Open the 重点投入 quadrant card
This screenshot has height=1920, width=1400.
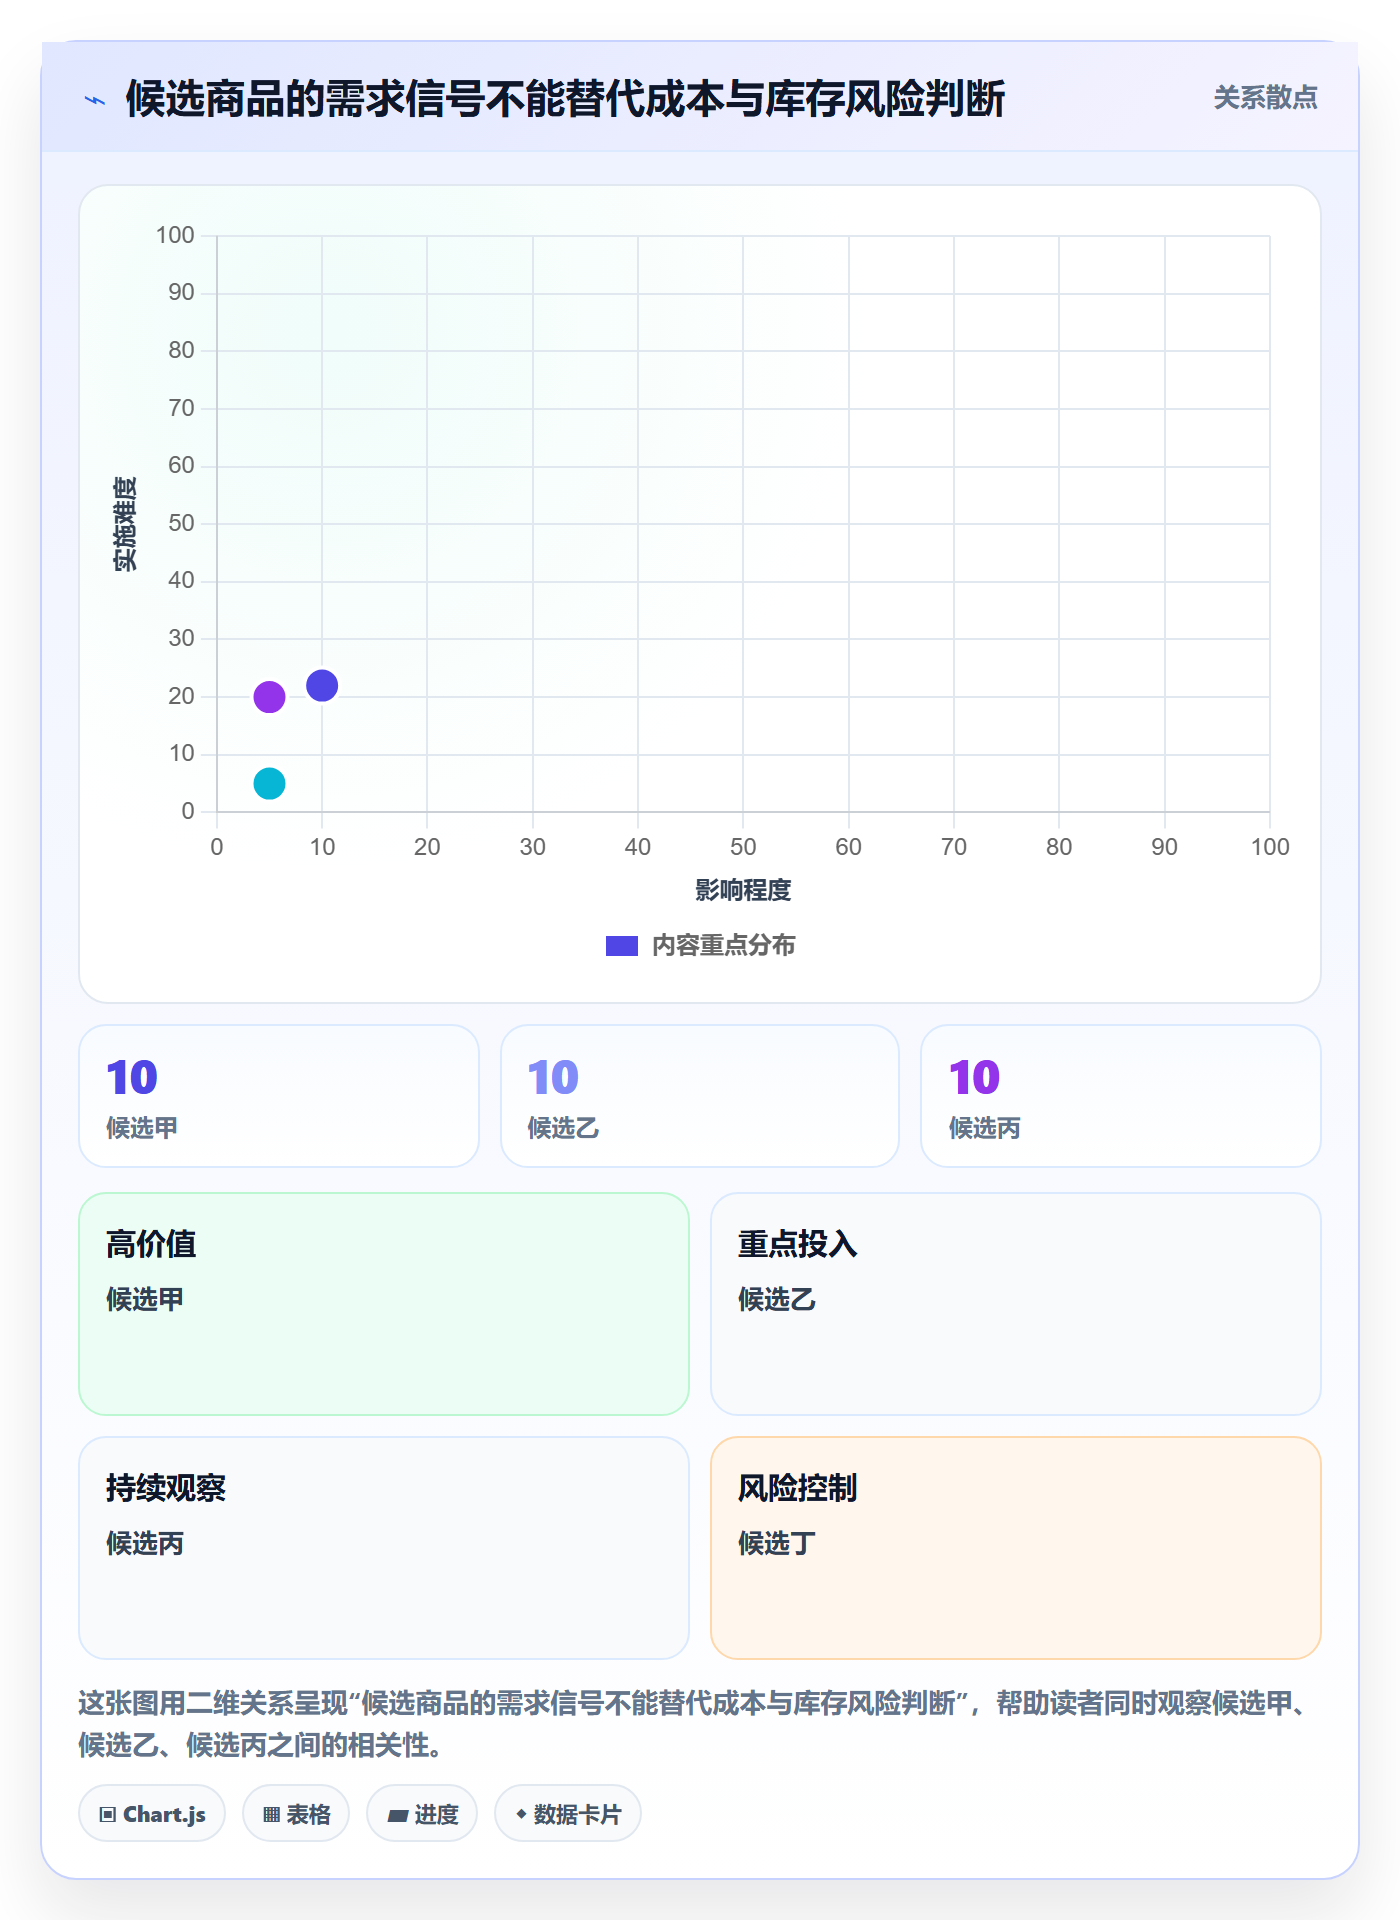[x=1016, y=1304]
